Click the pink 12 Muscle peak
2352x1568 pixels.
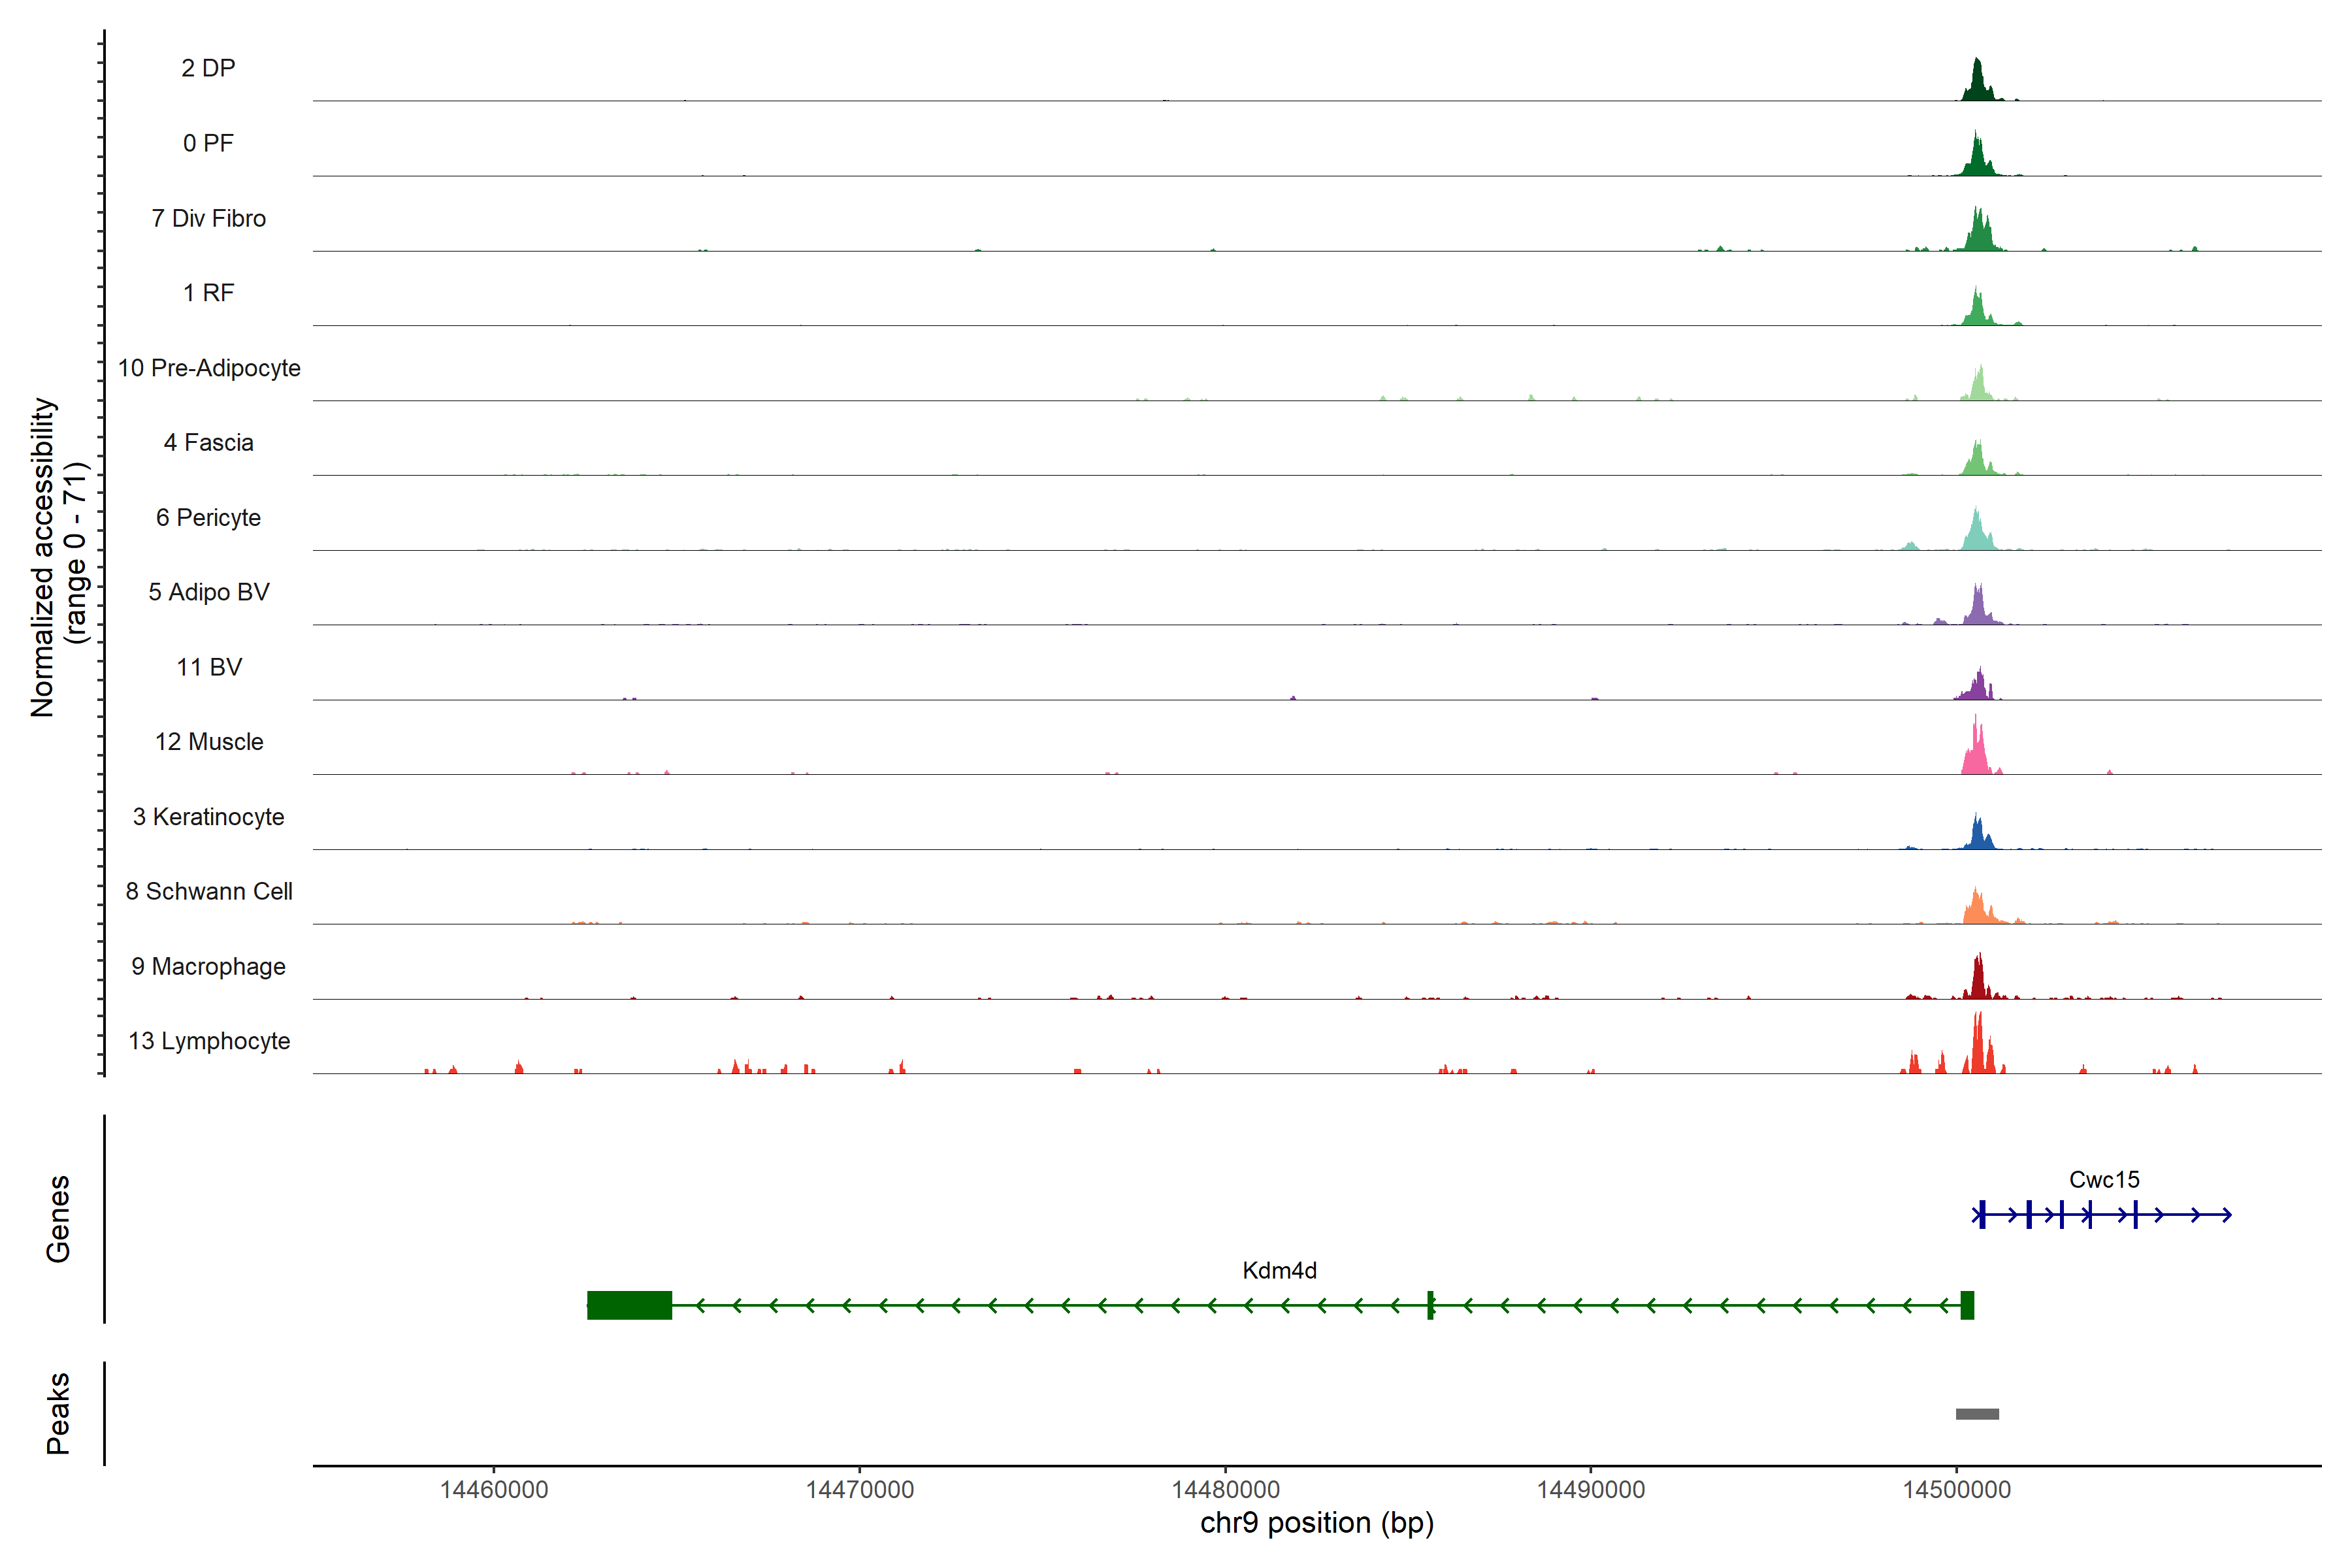point(1976,755)
